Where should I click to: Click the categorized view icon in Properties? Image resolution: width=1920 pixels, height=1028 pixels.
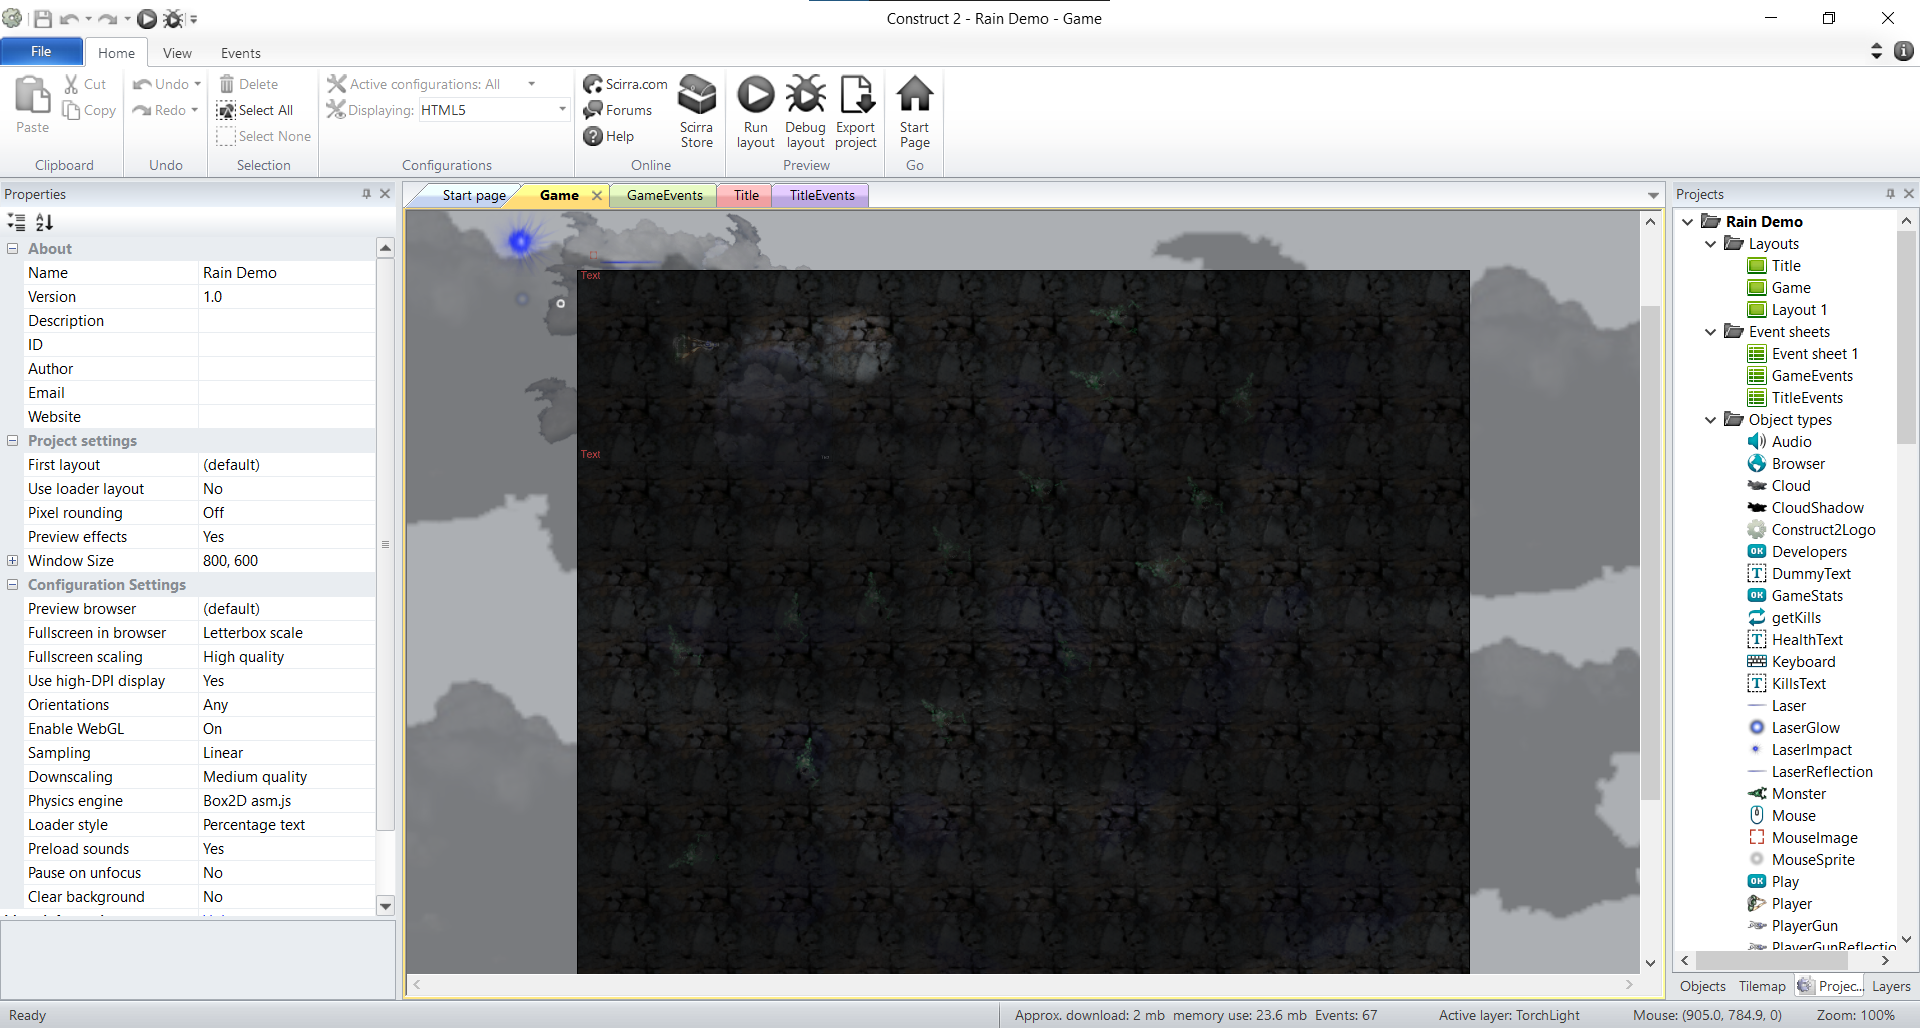click(16, 222)
